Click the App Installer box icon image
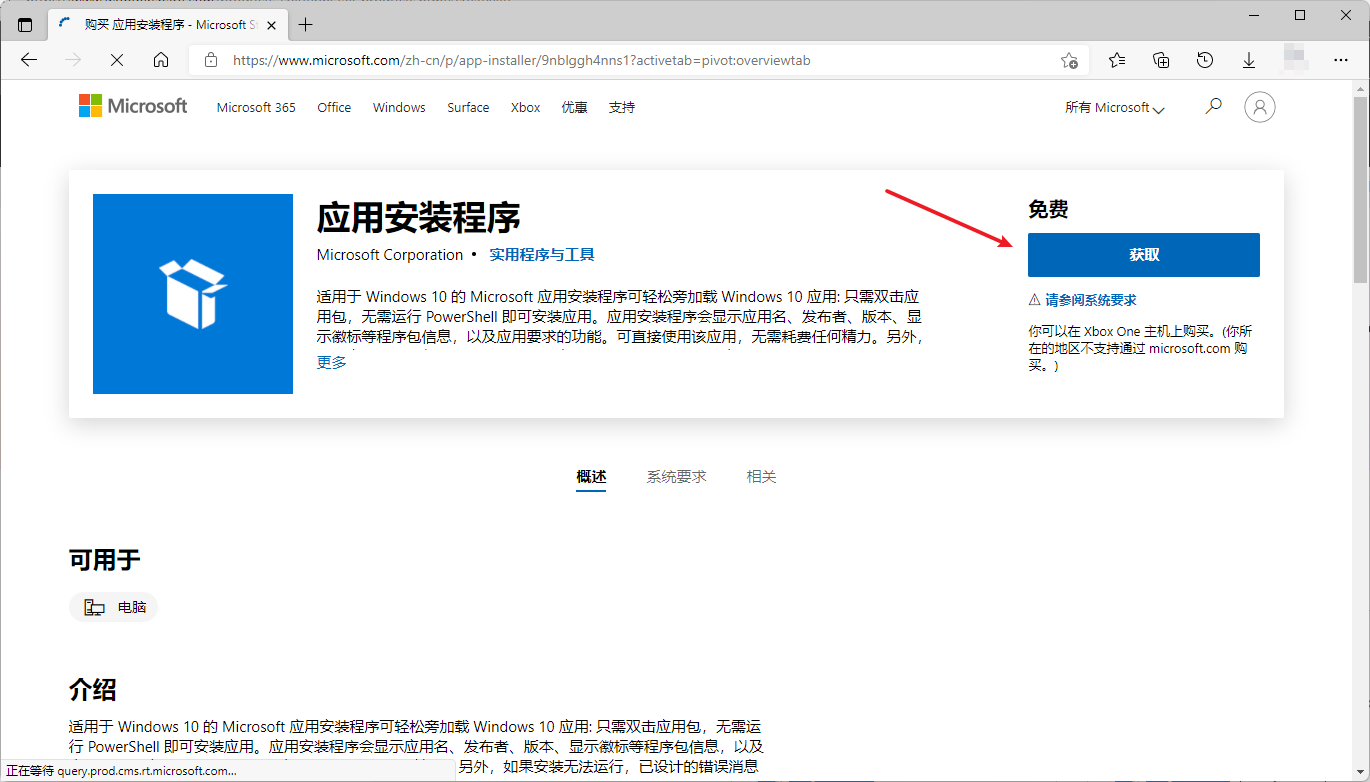This screenshot has width=1370, height=782. [x=193, y=294]
